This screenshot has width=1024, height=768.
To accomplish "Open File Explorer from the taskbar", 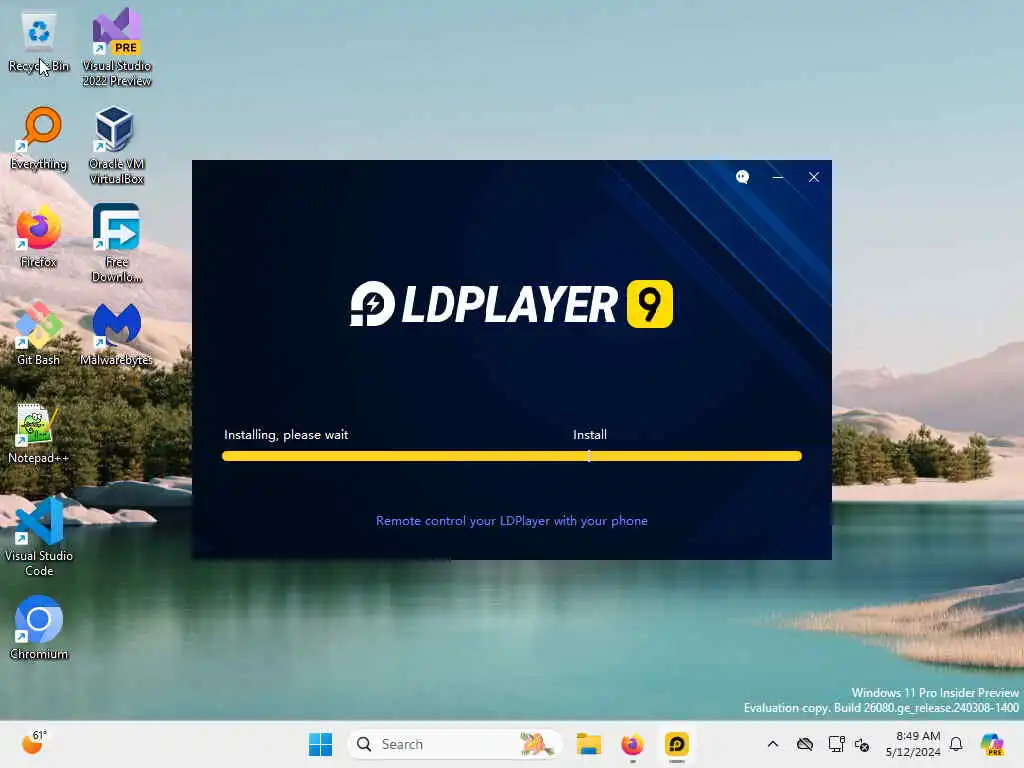I will [x=589, y=744].
